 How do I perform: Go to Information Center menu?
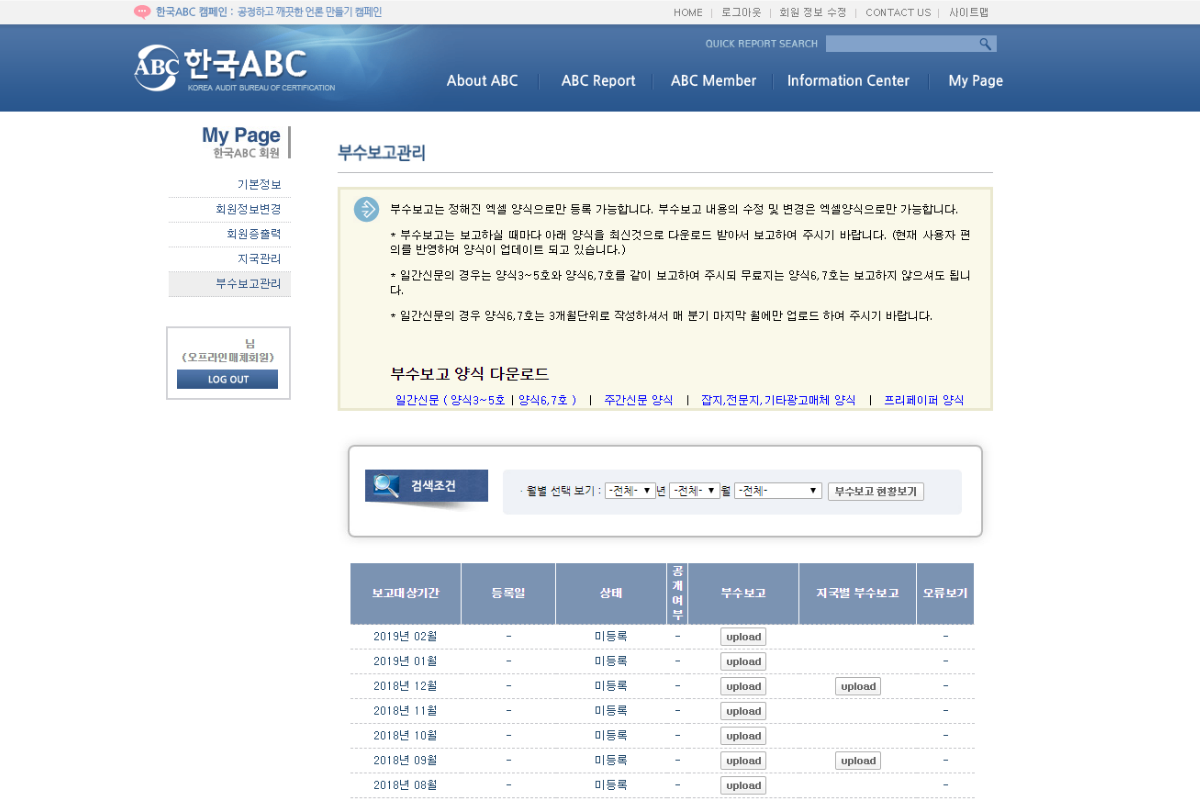[848, 81]
